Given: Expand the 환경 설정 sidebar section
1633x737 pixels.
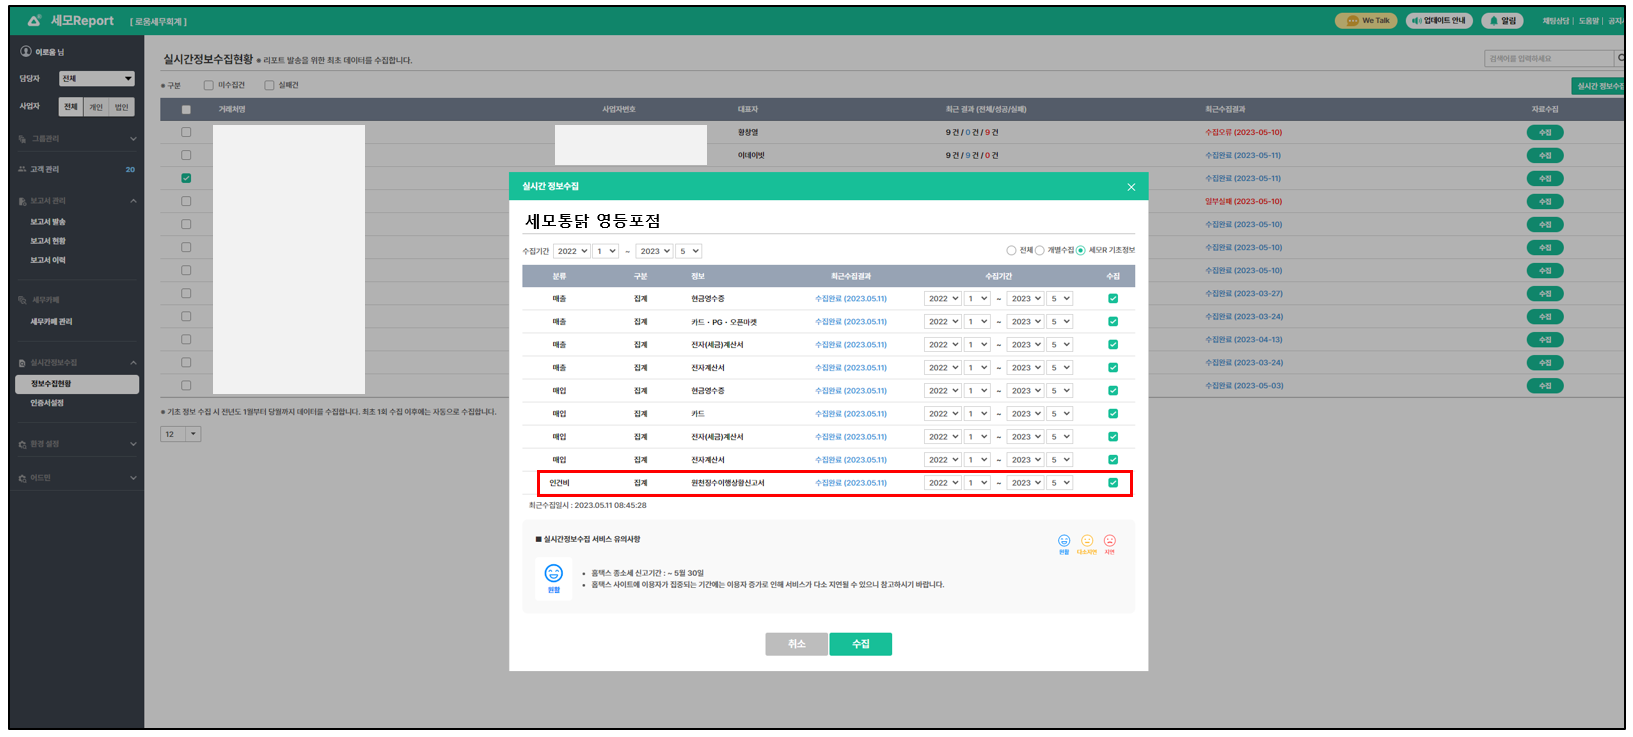Looking at the screenshot, I should [x=76, y=444].
